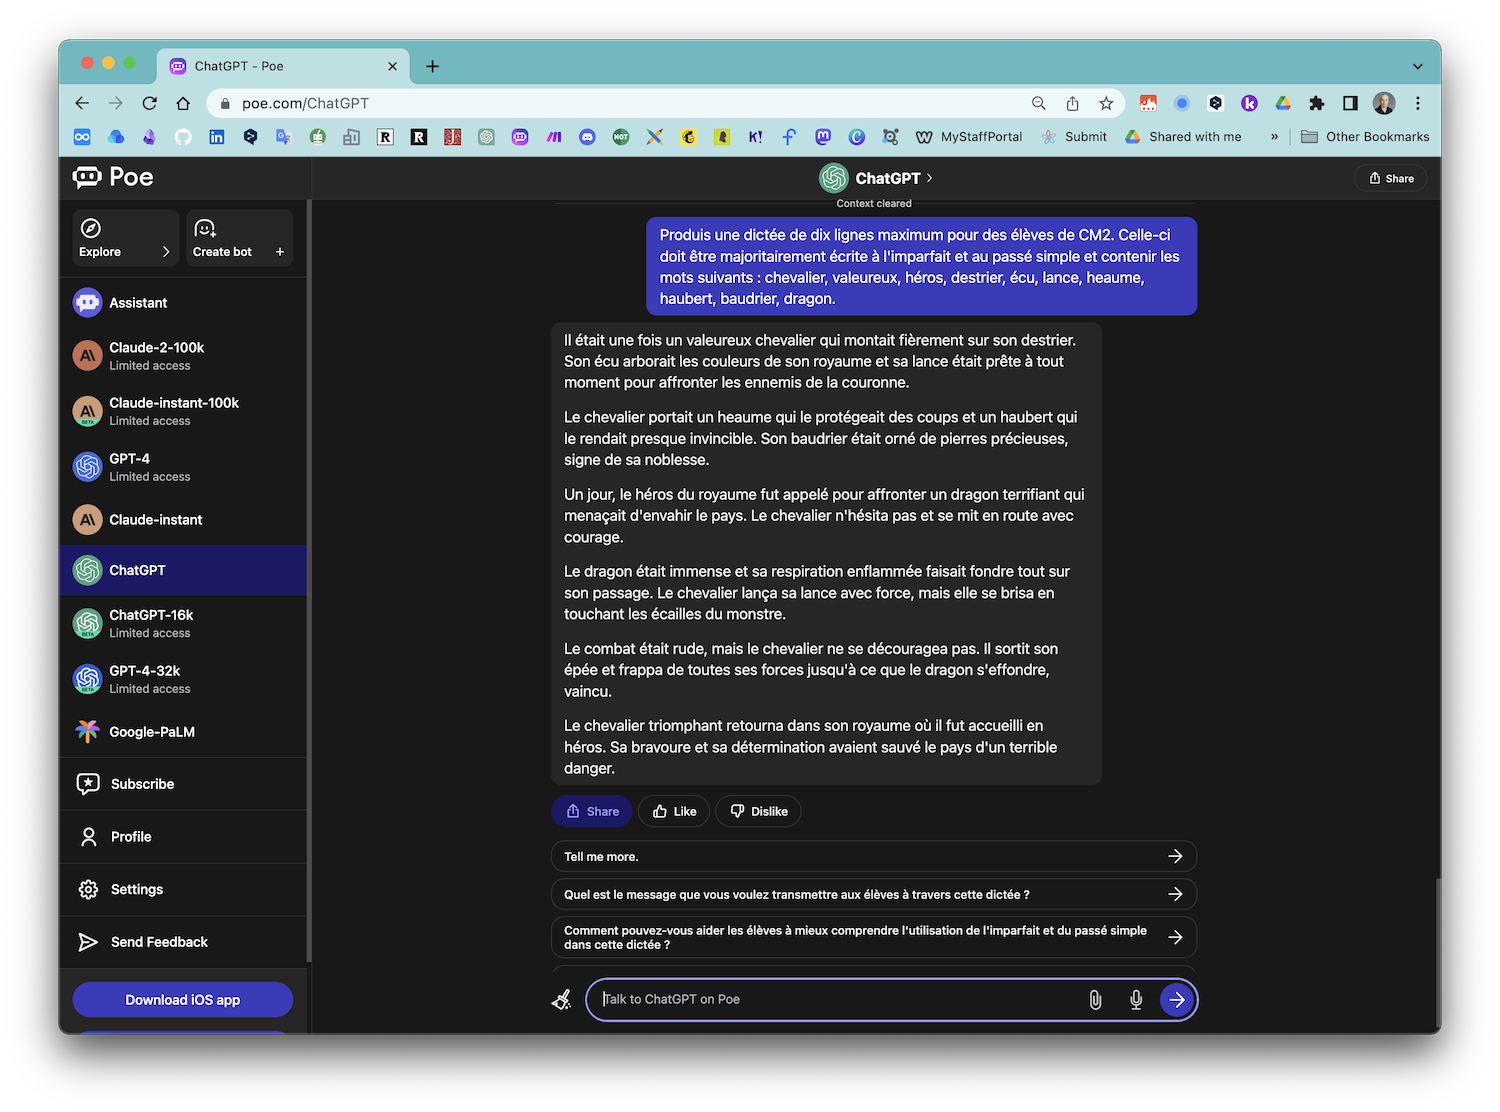The height and width of the screenshot is (1112, 1500).
Task: Click the top-right Share button
Action: (1391, 178)
